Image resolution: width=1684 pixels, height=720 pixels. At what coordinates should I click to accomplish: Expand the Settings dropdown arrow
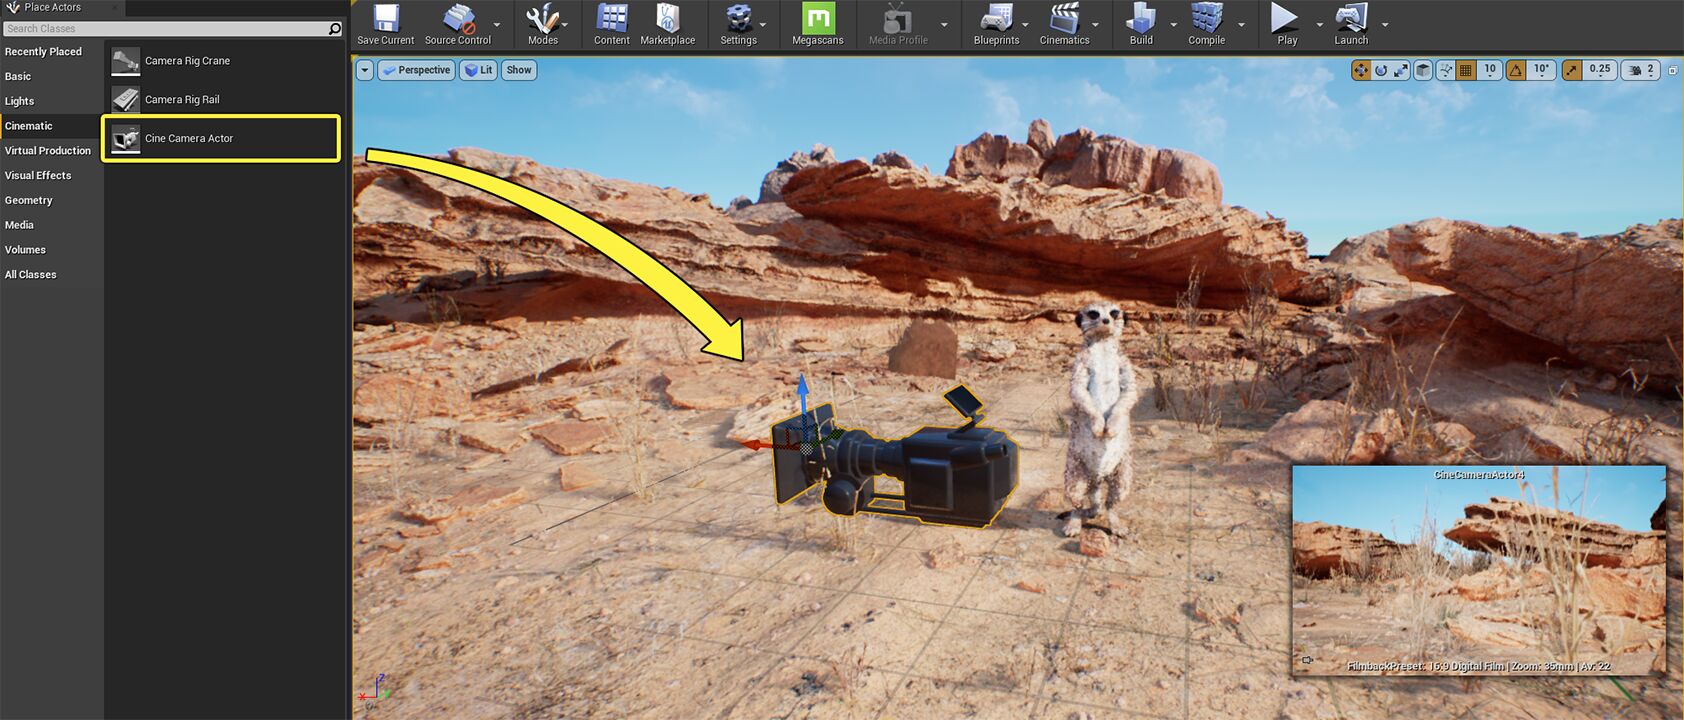(x=763, y=24)
